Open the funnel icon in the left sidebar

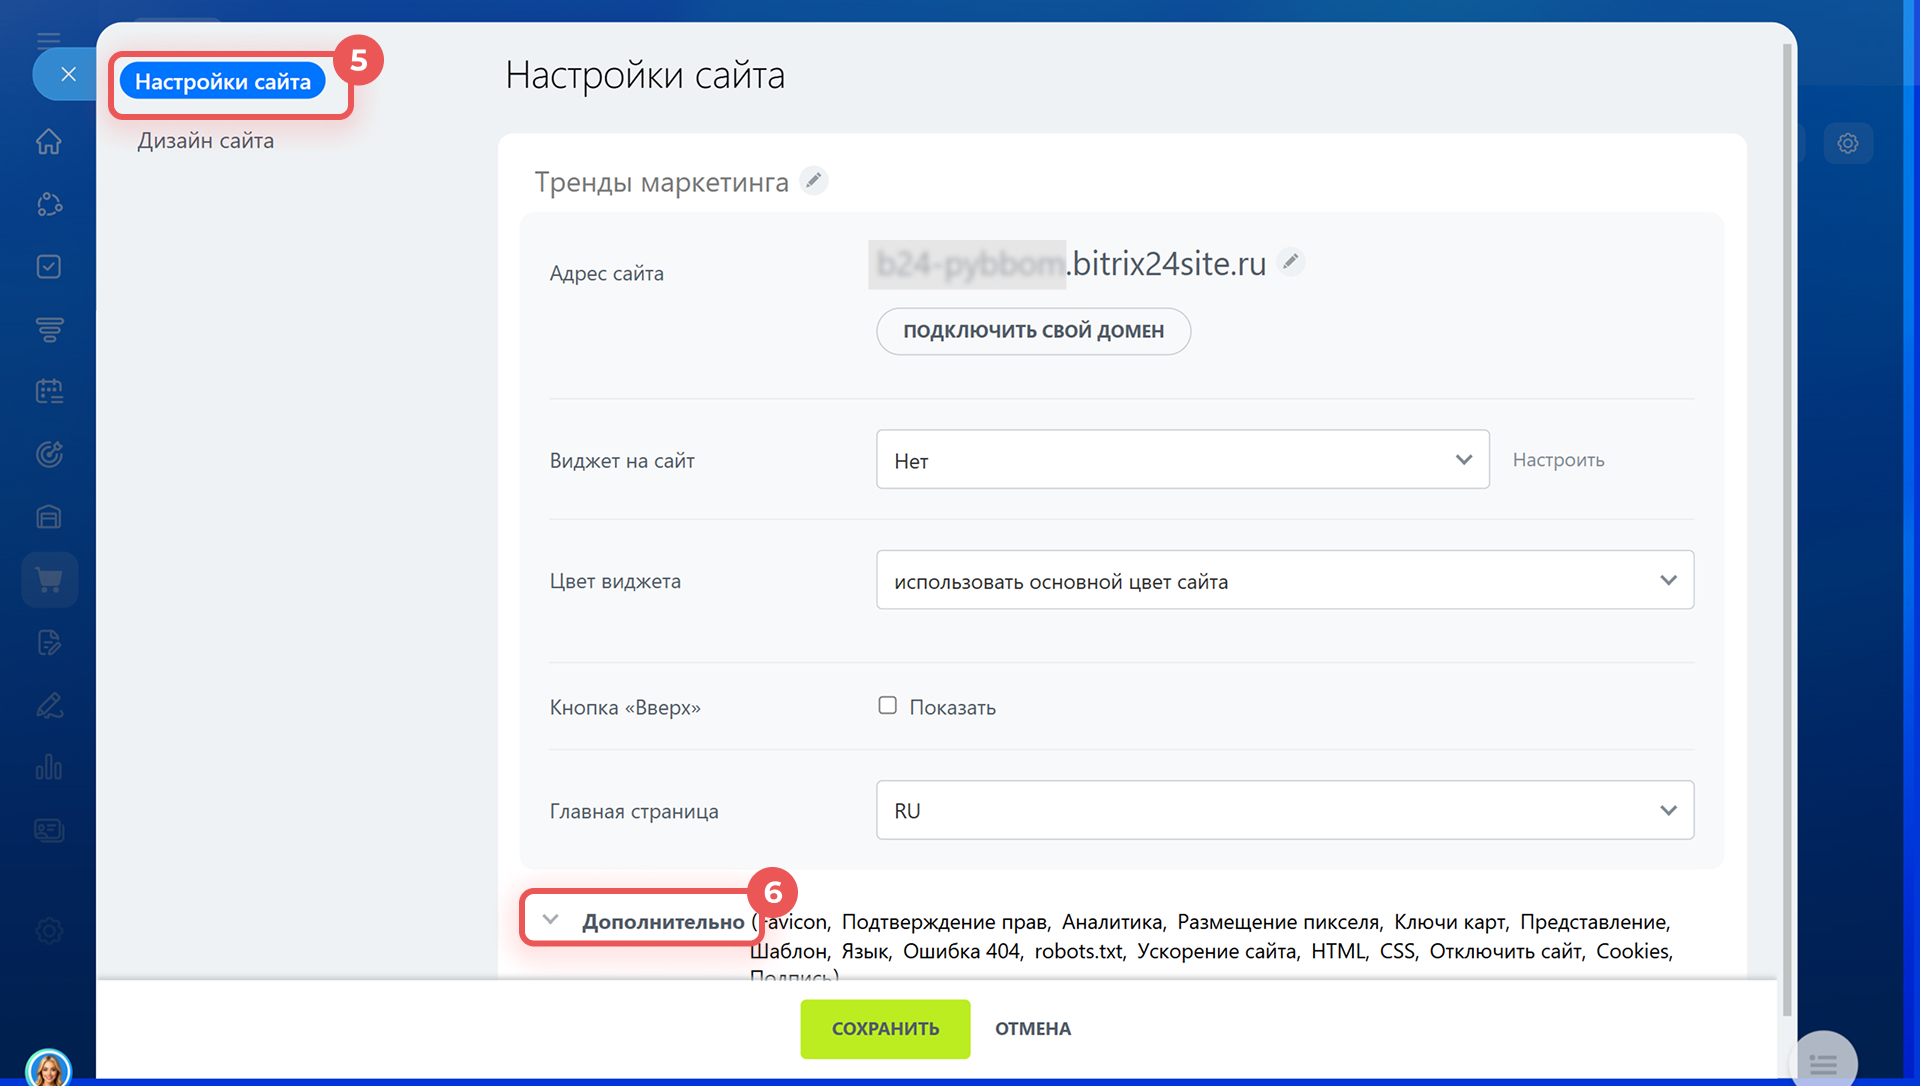pos(49,329)
